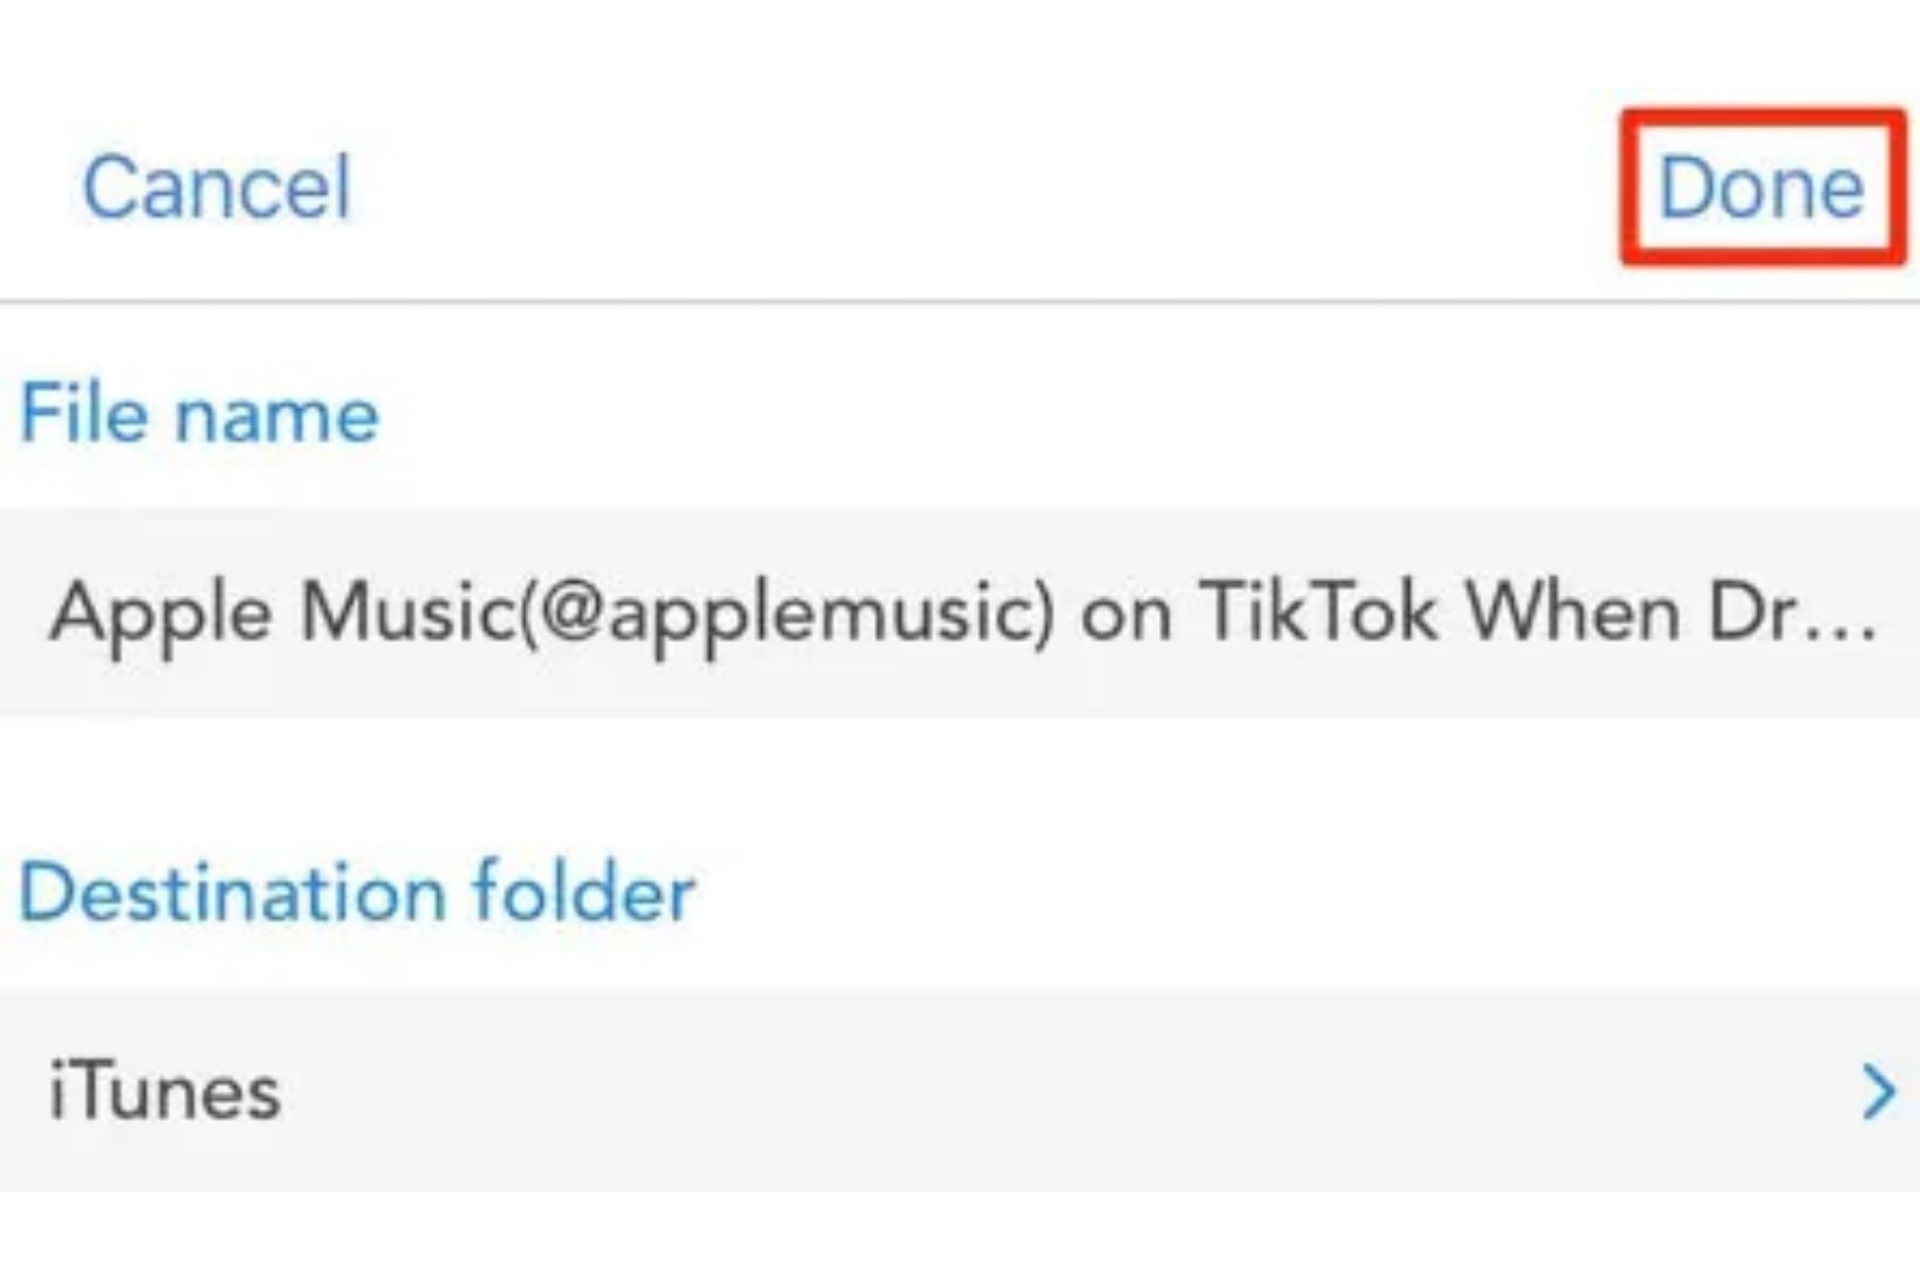
Task: Open the folder picker via right arrow
Action: pos(1878,1091)
